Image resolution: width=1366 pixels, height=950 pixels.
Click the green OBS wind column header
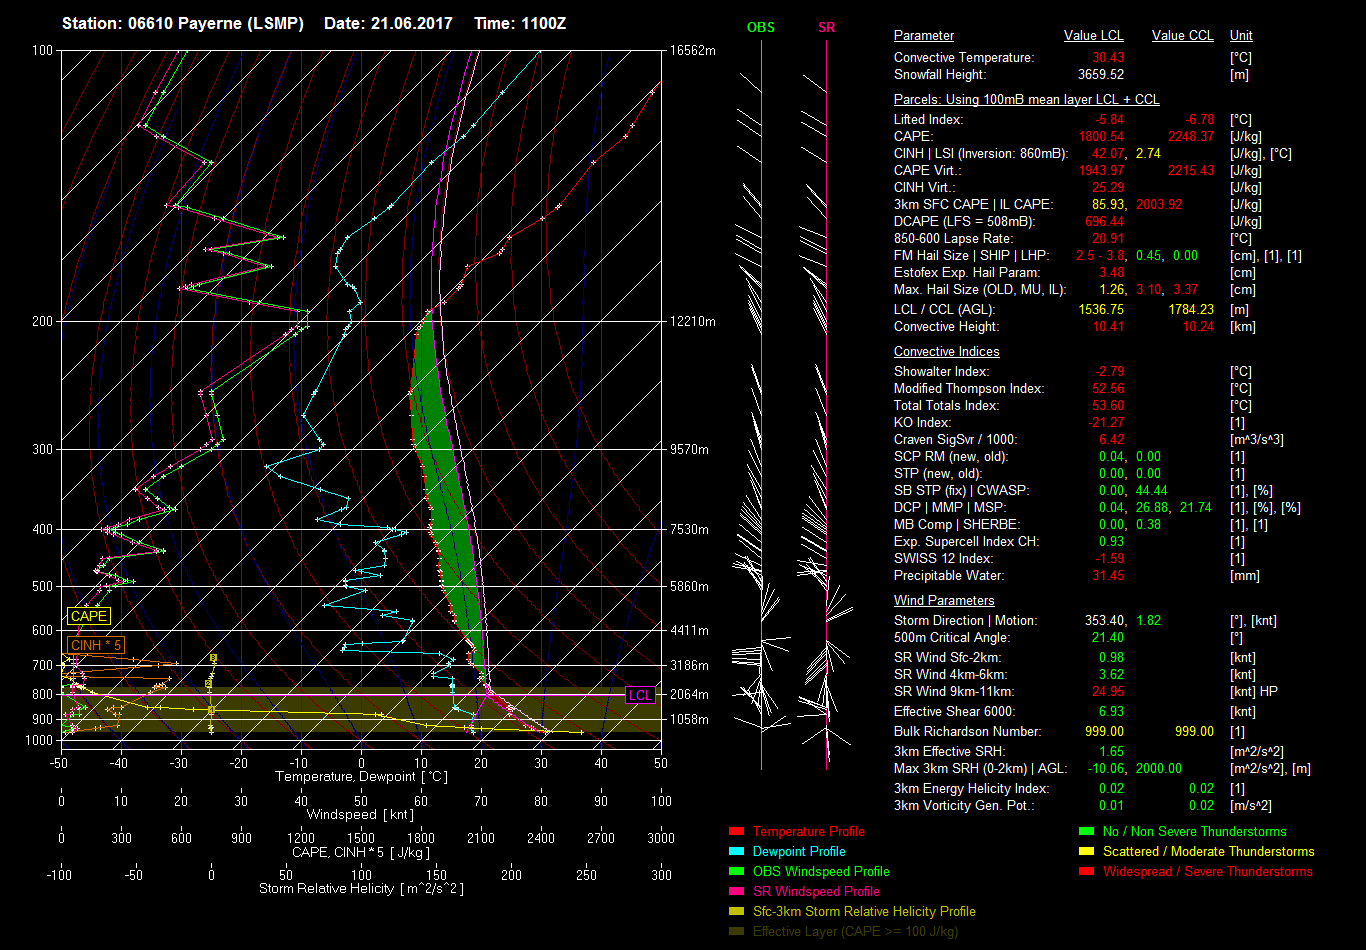pos(760,28)
